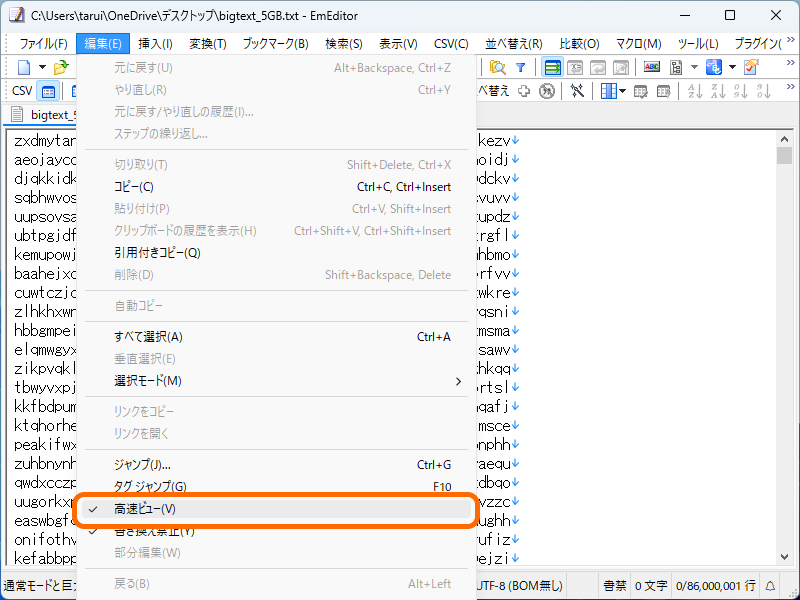Click sort A to Z icon
800x600 pixels.
[x=695, y=91]
